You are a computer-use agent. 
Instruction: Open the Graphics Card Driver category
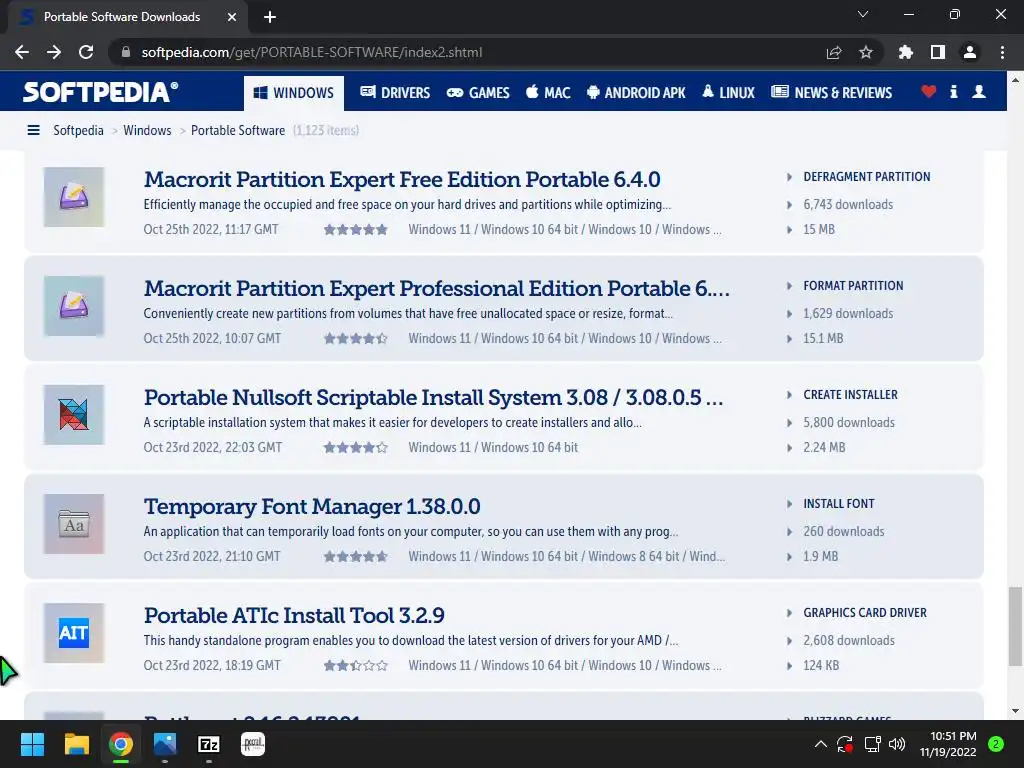tap(865, 613)
